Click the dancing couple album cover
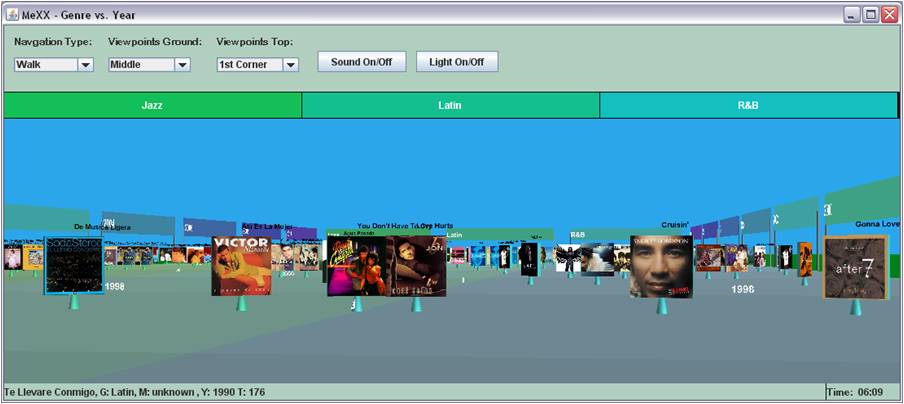The width and height of the screenshot is (904, 404). [357, 266]
